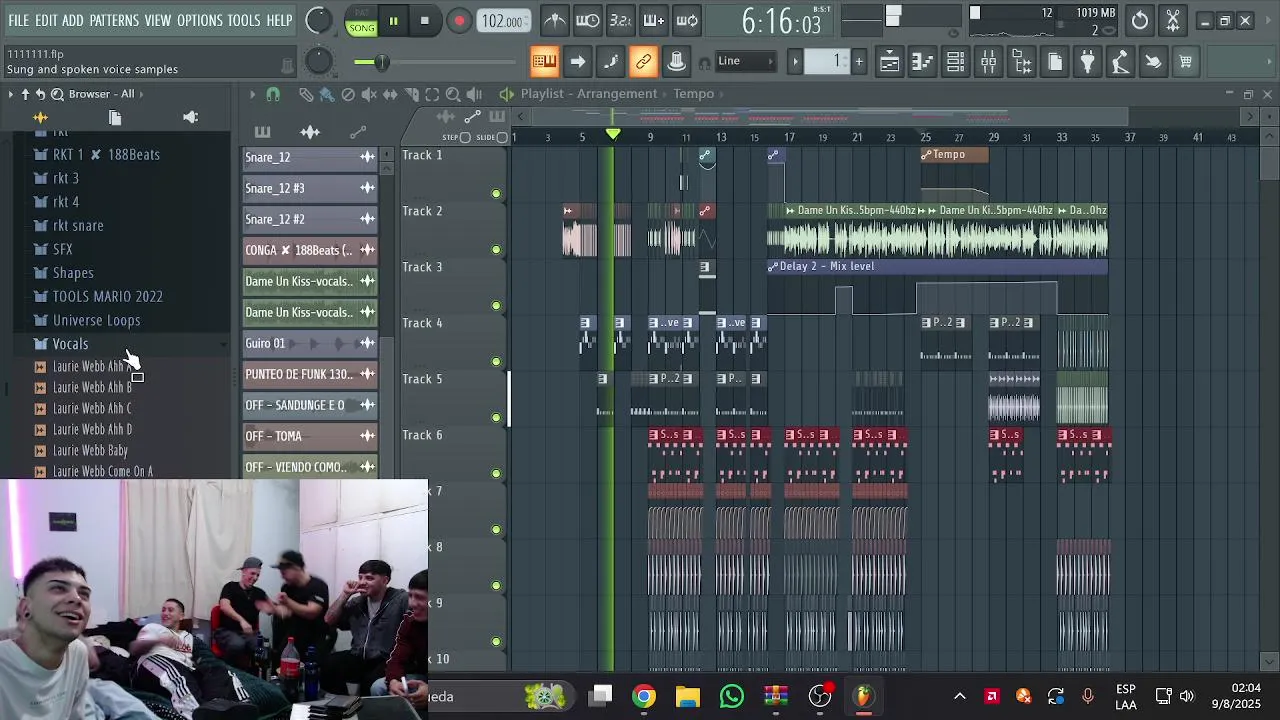Select the Slice tool in the playlist toolbar
This screenshot has height=720, width=1280.
[410, 94]
